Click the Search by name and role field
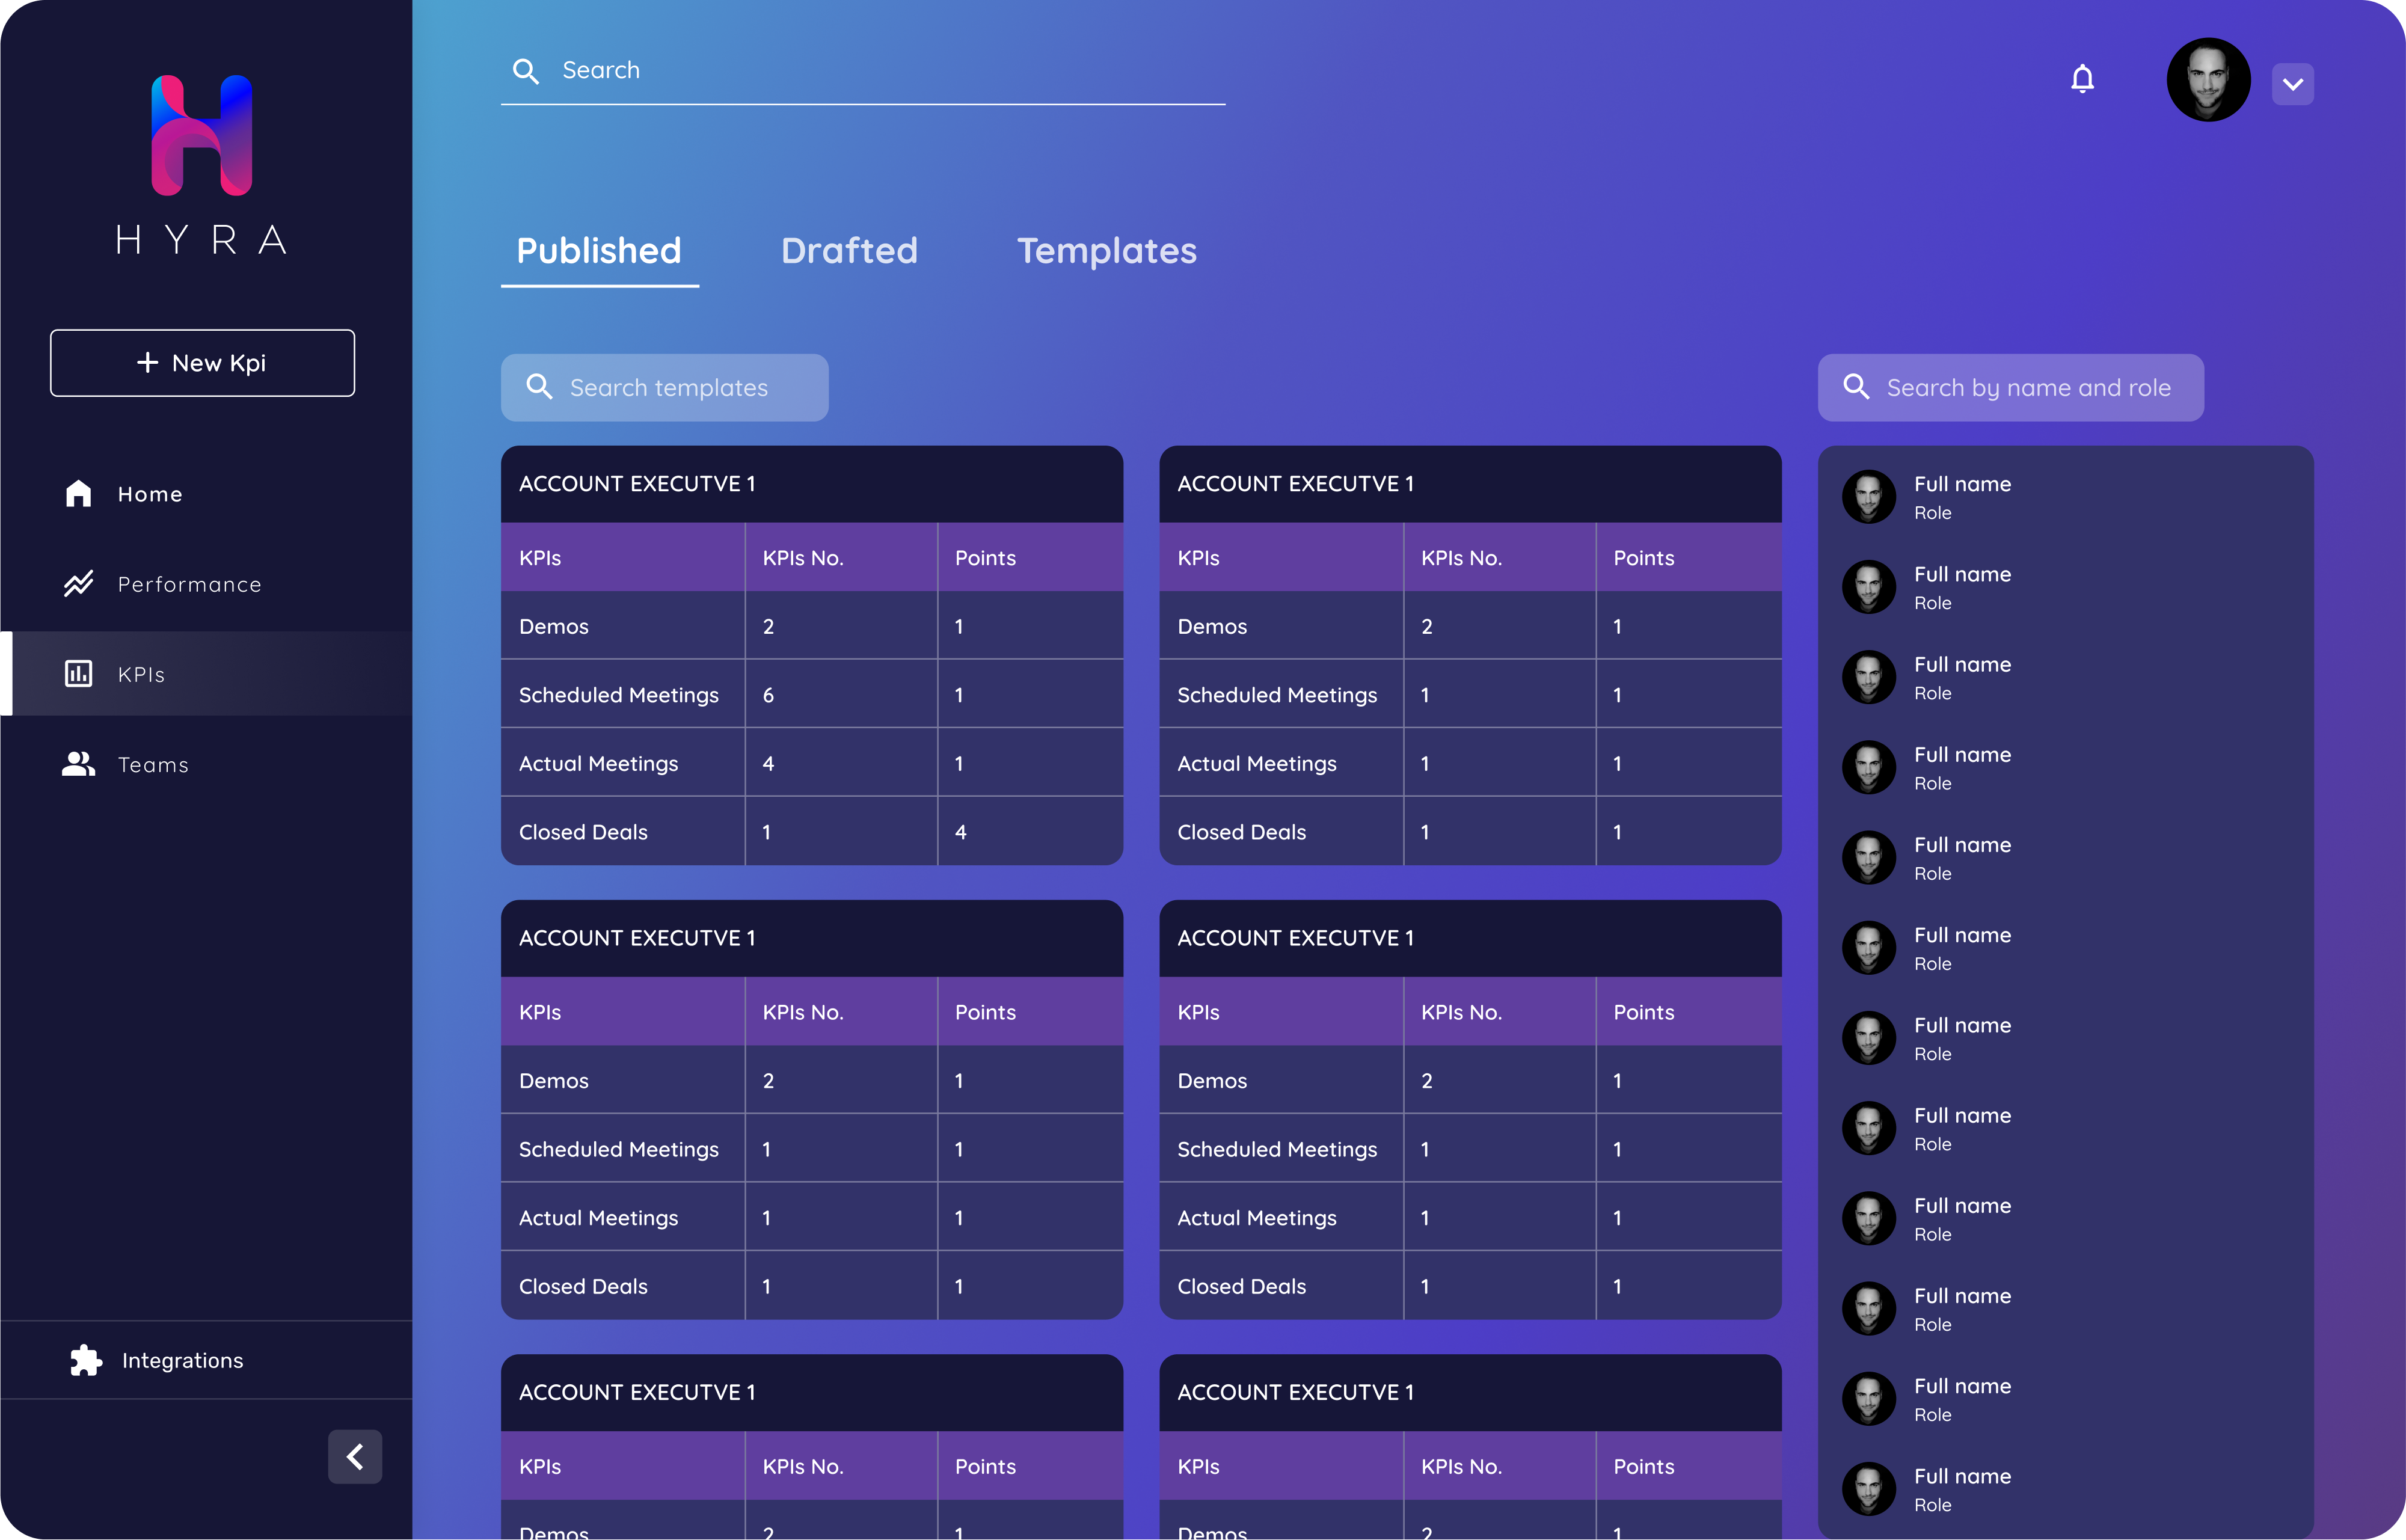 click(x=2010, y=387)
